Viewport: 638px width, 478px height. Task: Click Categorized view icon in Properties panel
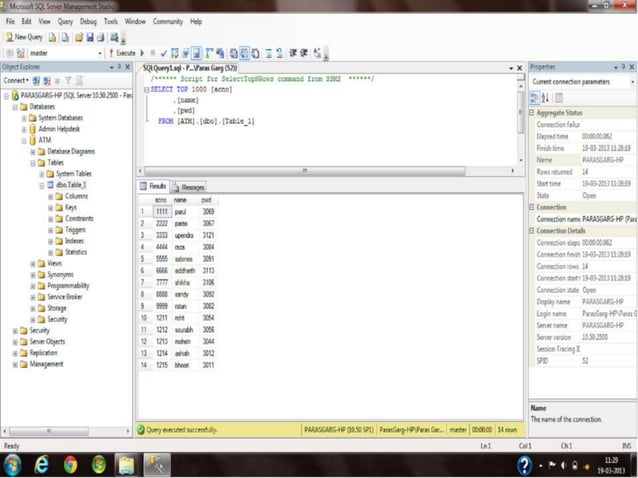[x=535, y=98]
